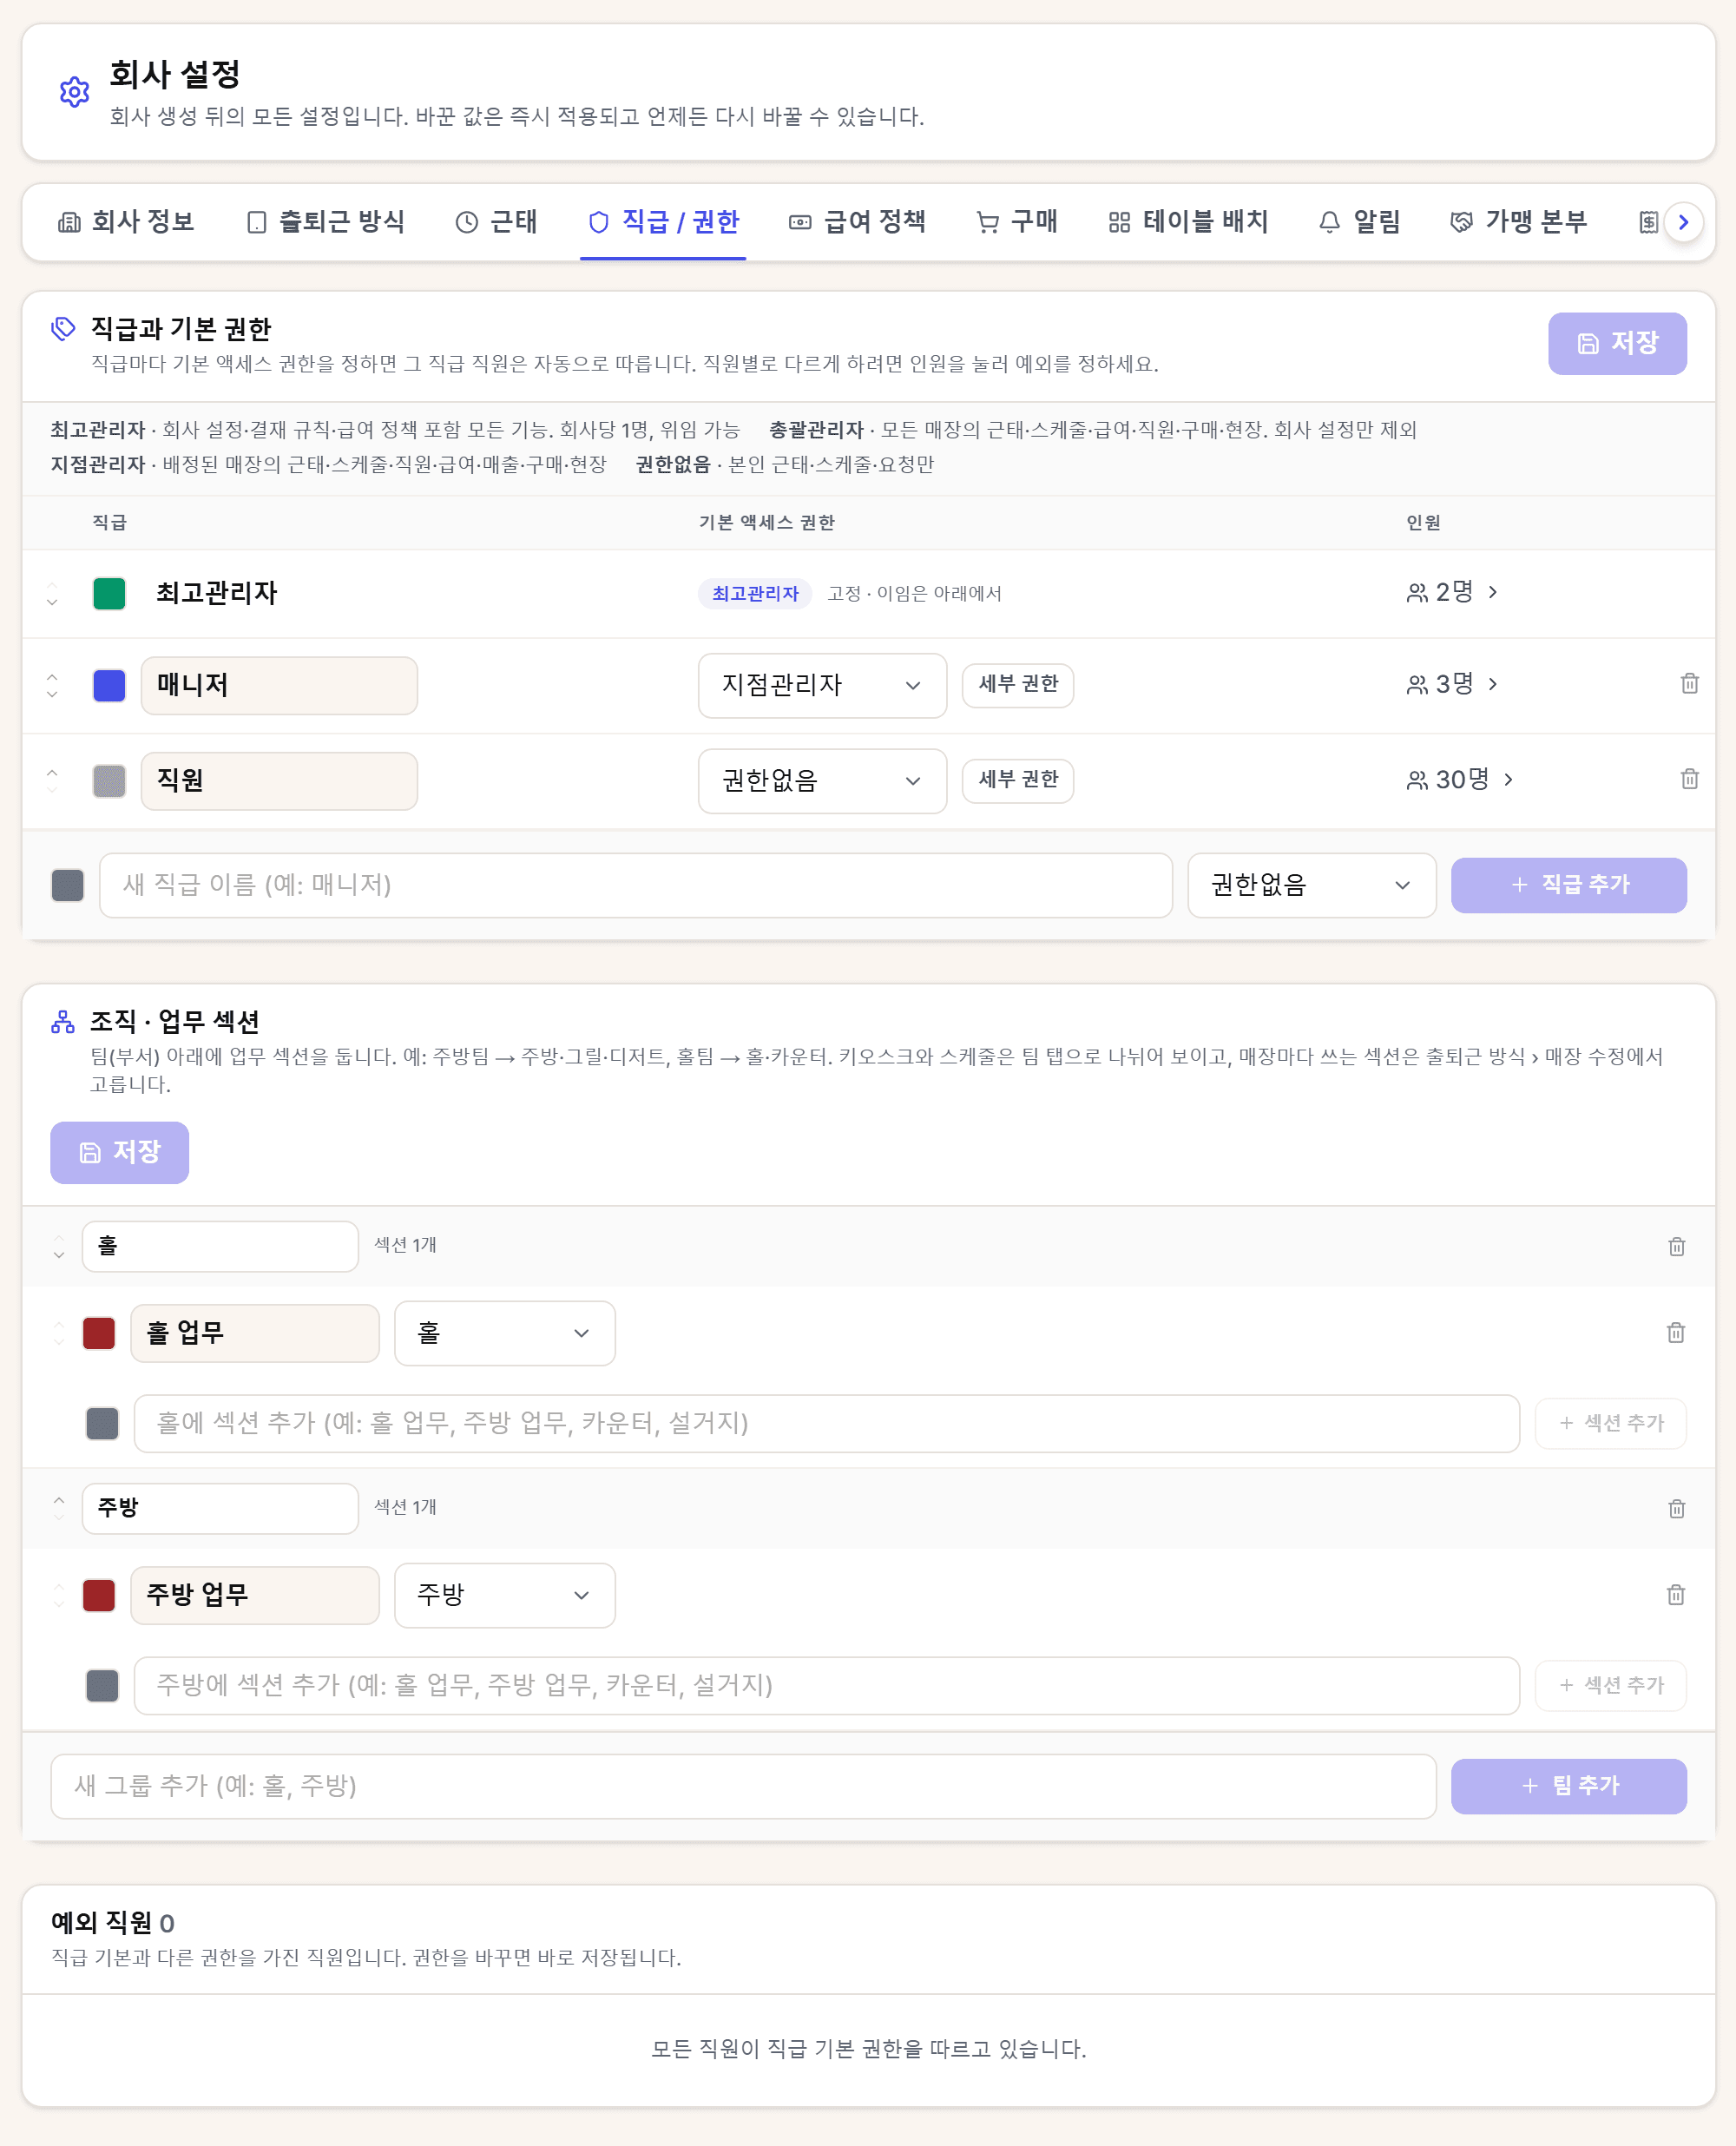Viewport: 1736px width, 2146px height.
Task: Go to 구매 tab
Action: tap(1017, 221)
